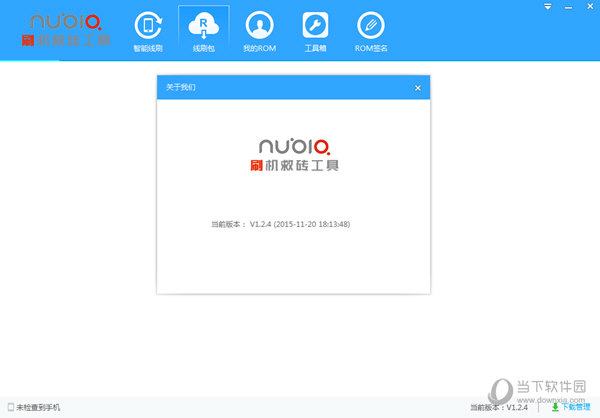Open 下载管理 download manager
The image size is (600, 418).
point(571,407)
